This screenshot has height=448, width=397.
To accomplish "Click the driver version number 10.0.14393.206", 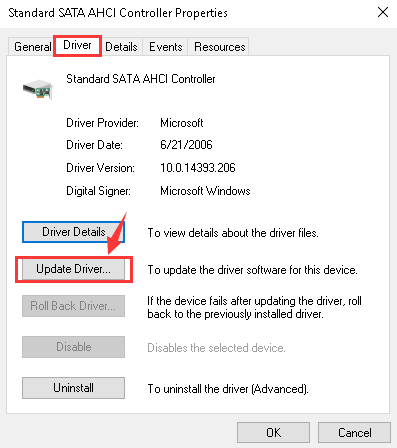I will click(x=198, y=168).
